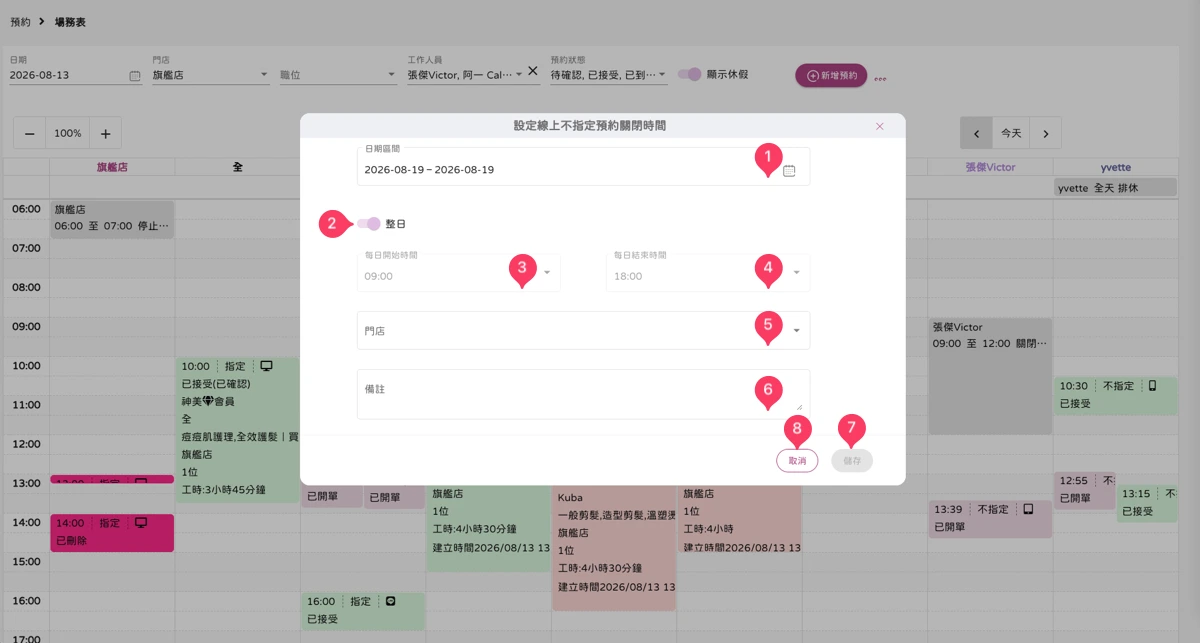This screenshot has width=1200, height=643.
Task: Open the calendar icon beside 2026-08-13 date
Action: point(135,75)
